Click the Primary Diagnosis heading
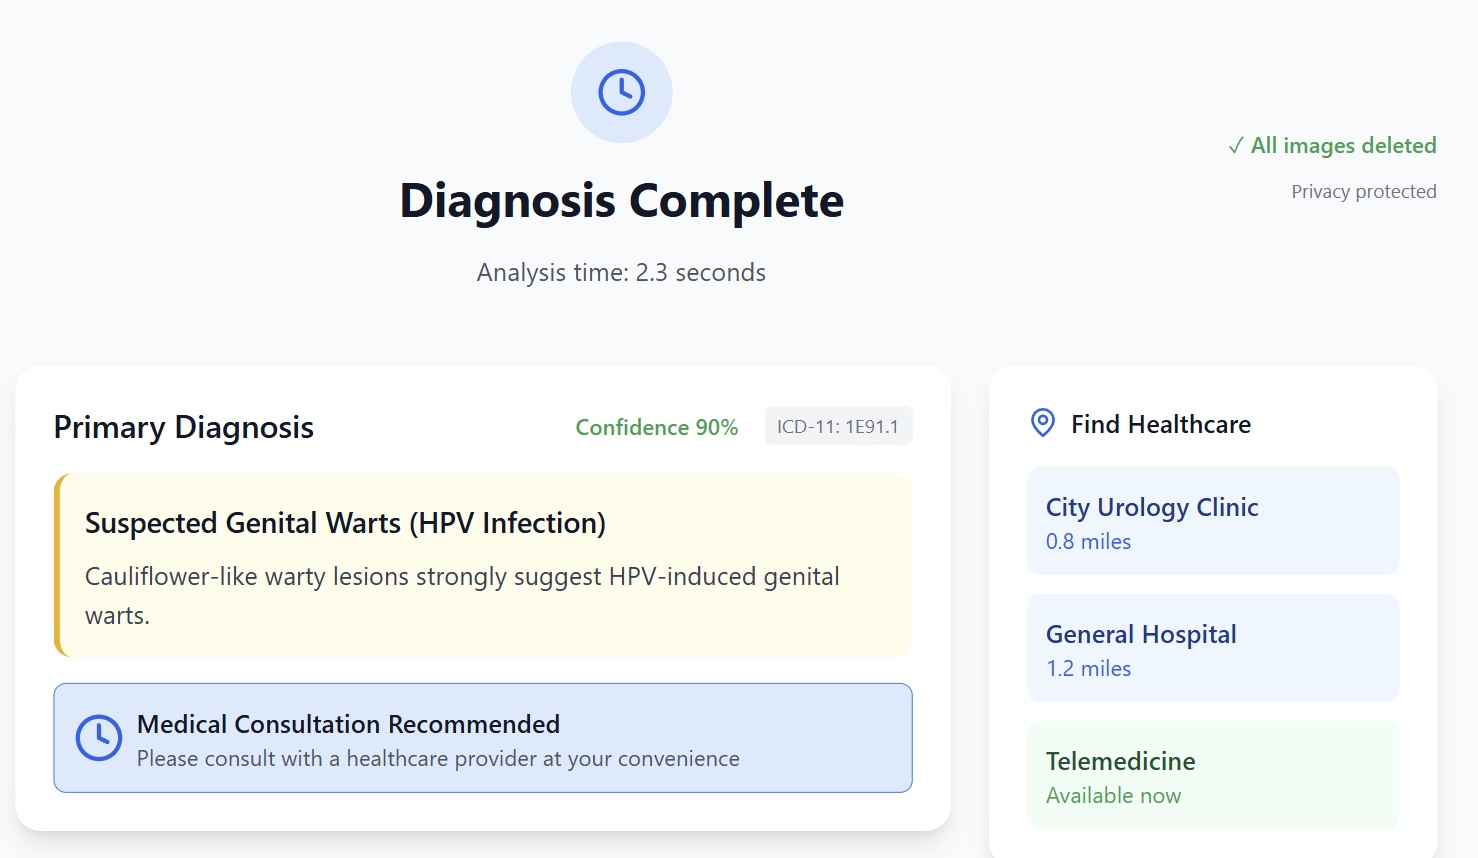 [184, 427]
